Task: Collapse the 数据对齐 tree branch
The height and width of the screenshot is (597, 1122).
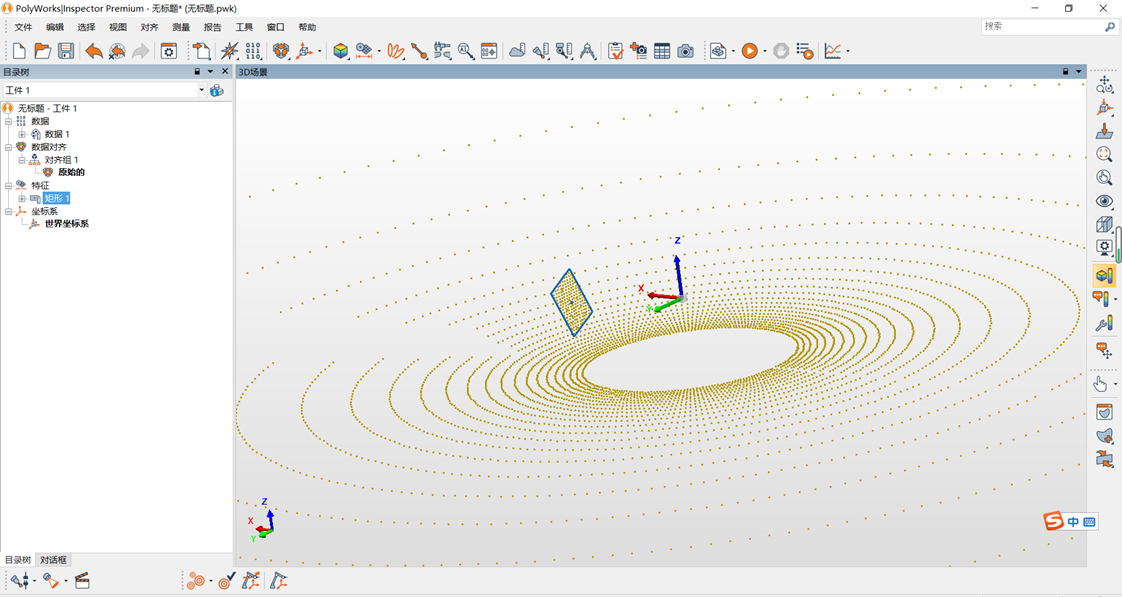Action: coord(9,147)
